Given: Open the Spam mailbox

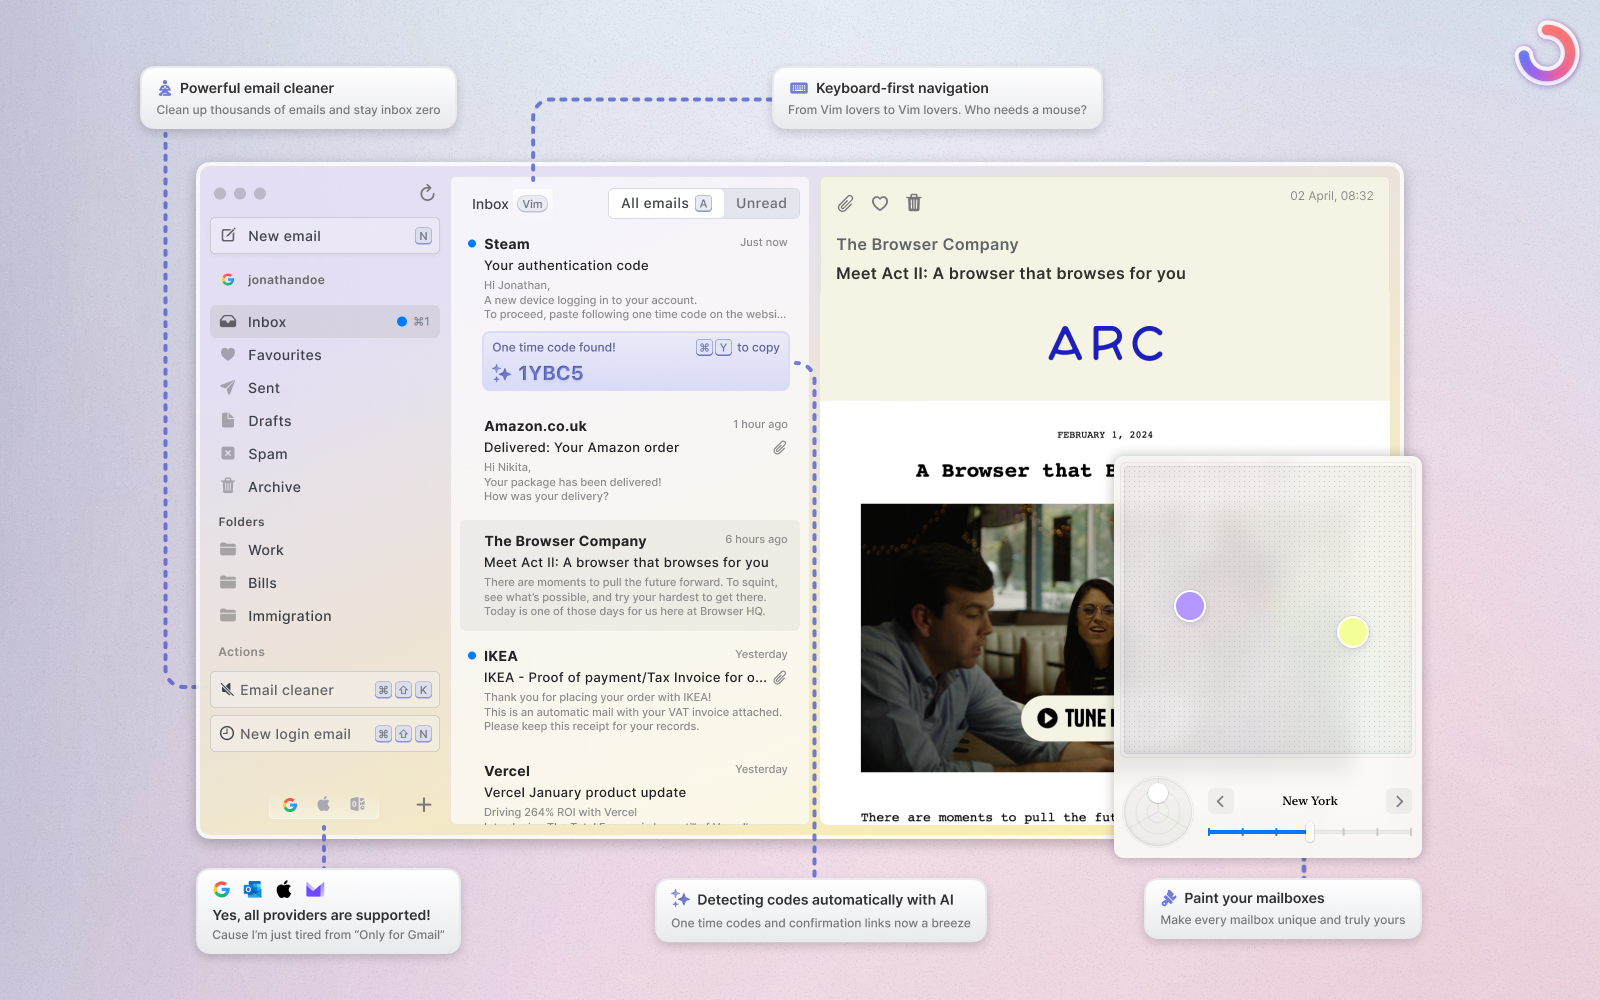Looking at the screenshot, I should point(325,454).
